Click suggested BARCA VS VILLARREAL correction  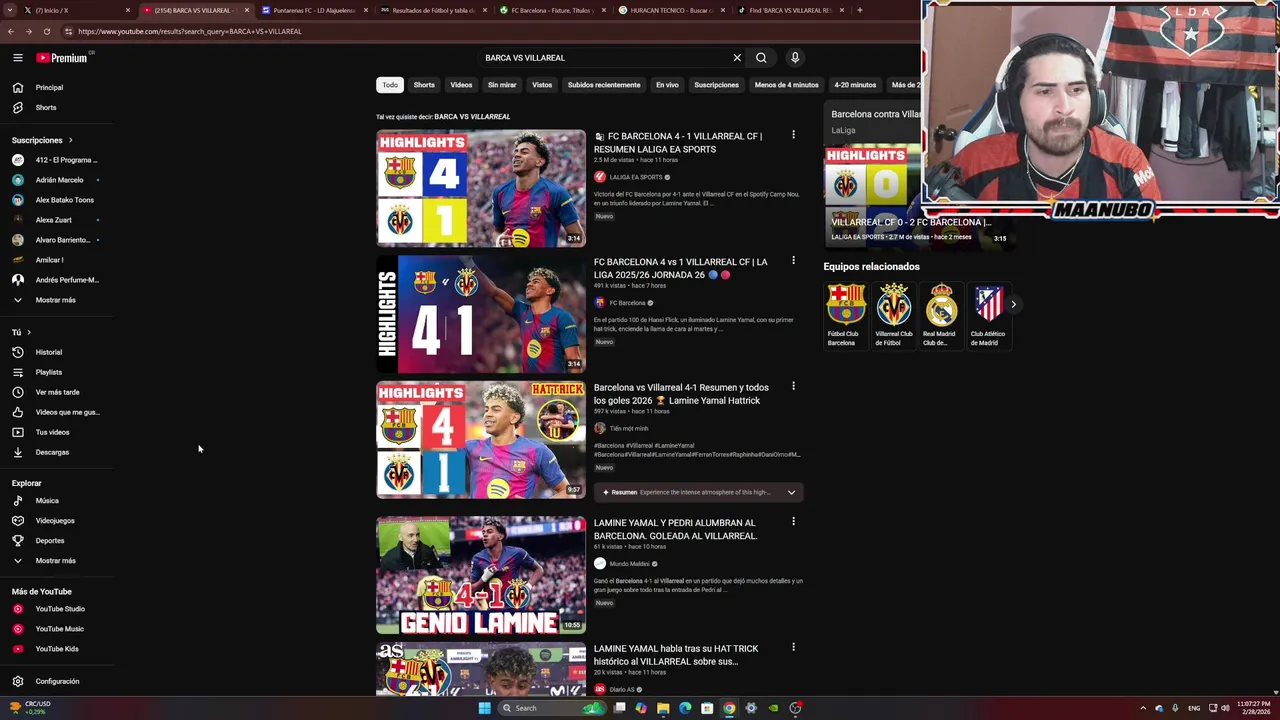(472, 117)
